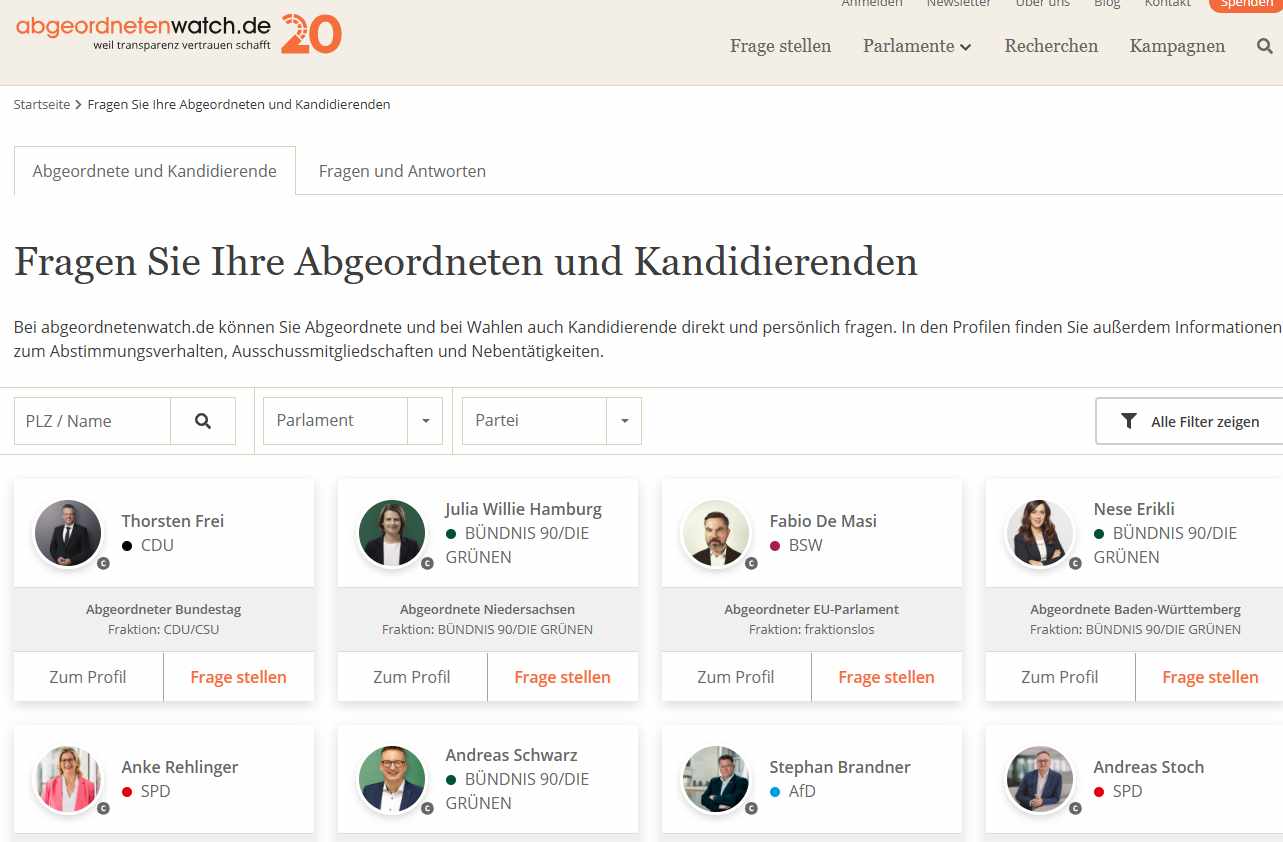This screenshot has height=842, width=1283.
Task: Open Zum Profil for Fabio De Masi
Action: coord(735,677)
